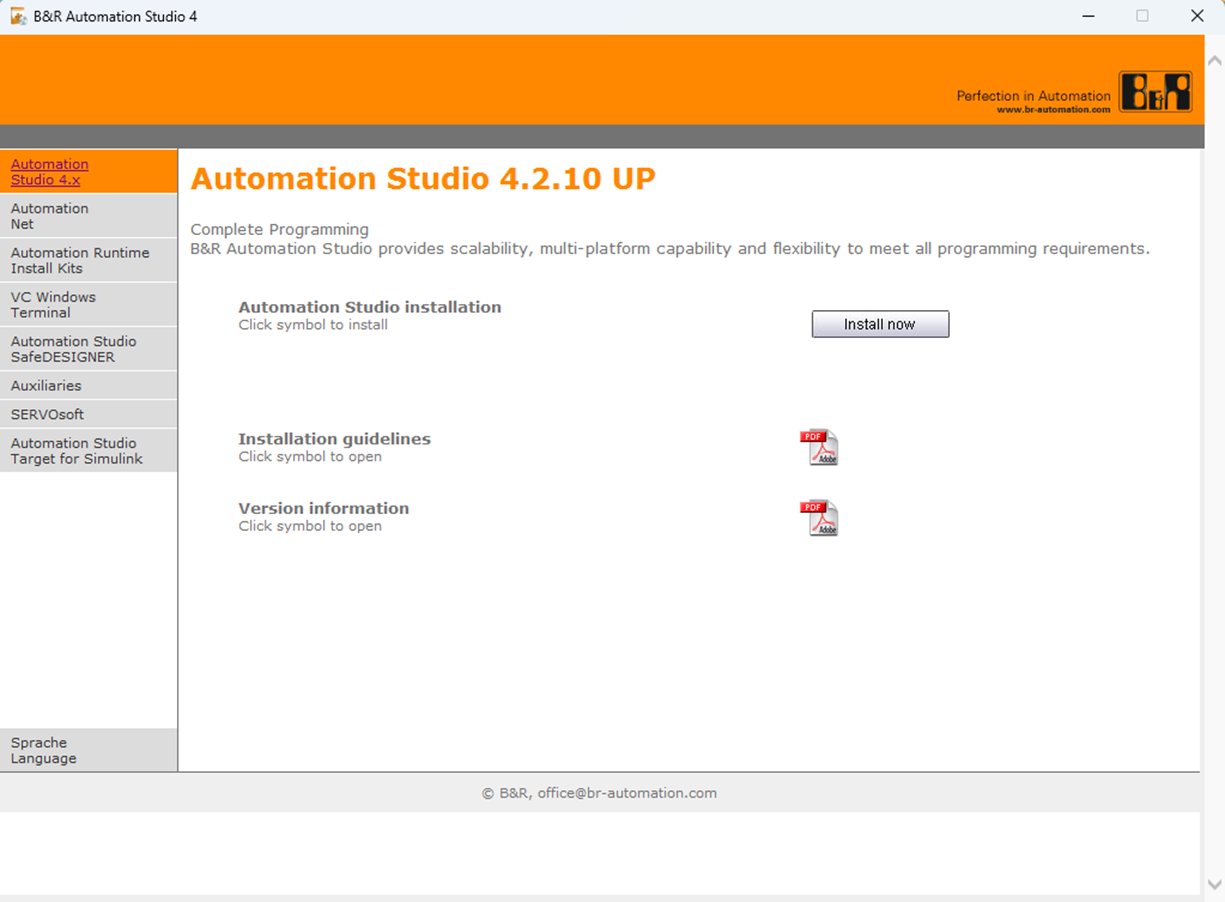Open the Version information PDF icon
Viewport: 1225px width, 902px height.
tap(821, 517)
